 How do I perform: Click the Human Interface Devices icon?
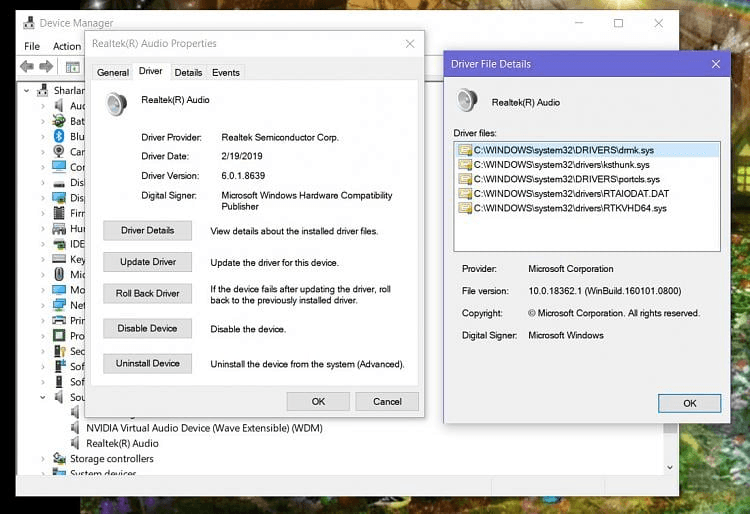click(59, 228)
